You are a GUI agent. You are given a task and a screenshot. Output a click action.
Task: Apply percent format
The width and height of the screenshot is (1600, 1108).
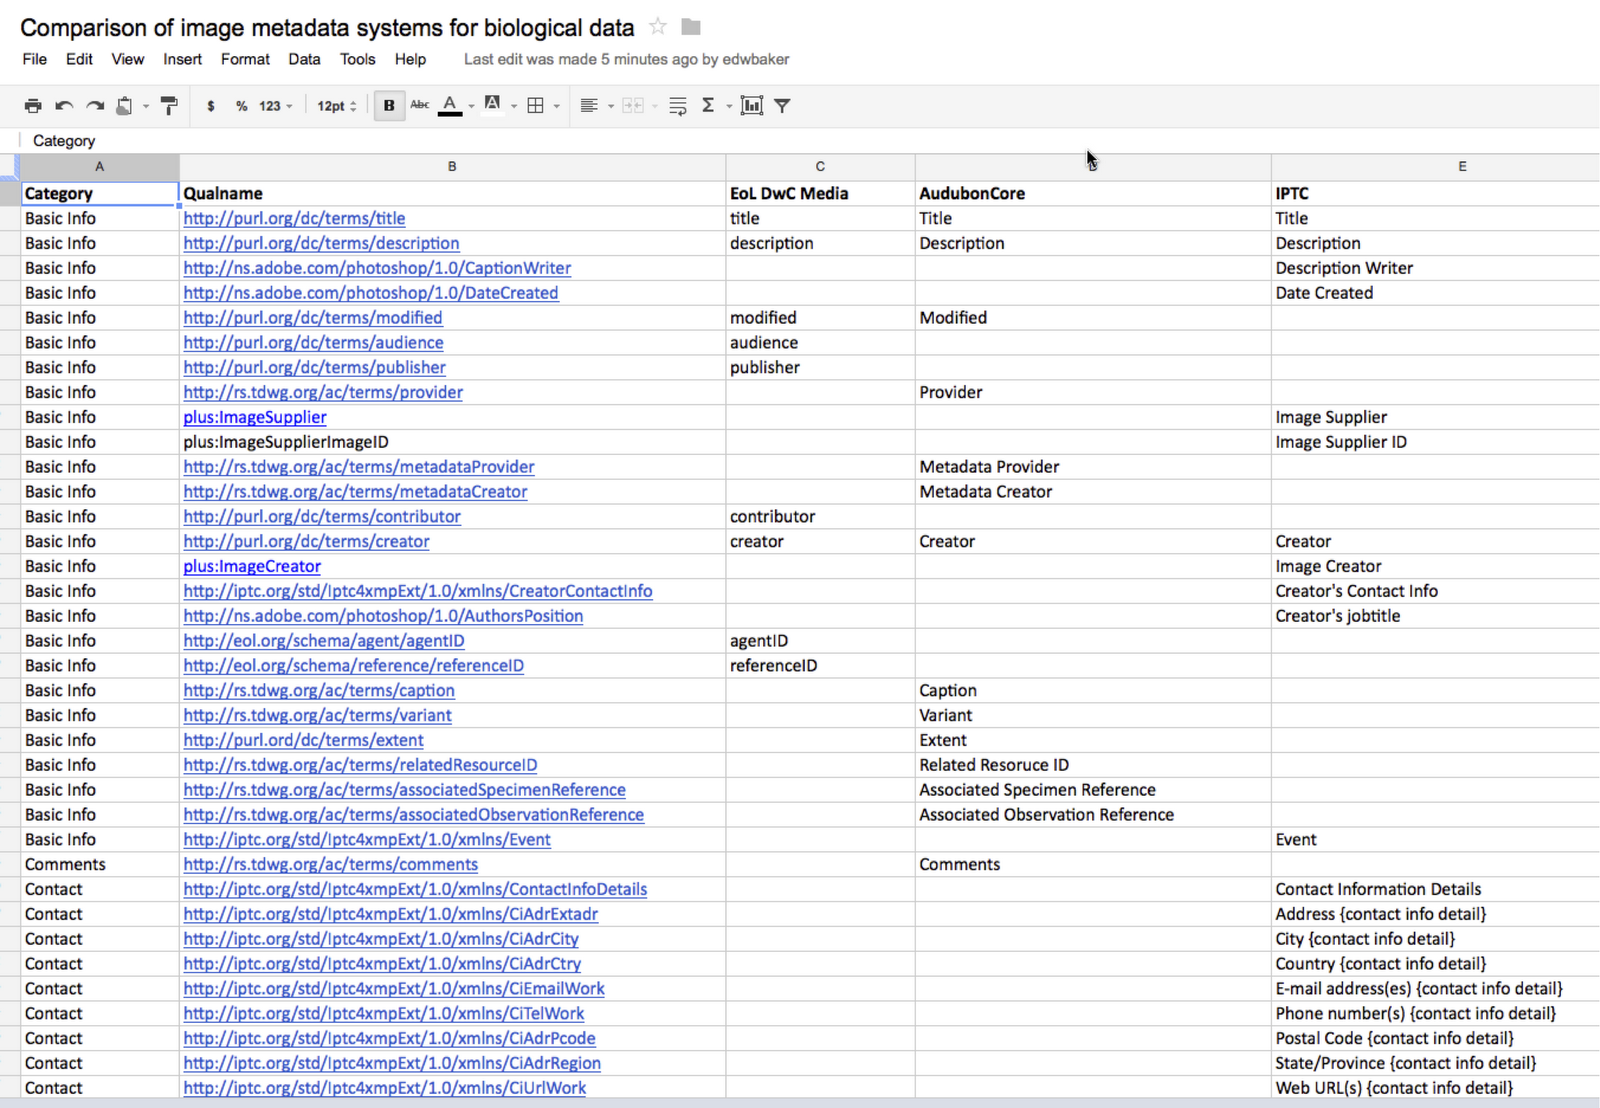241,106
